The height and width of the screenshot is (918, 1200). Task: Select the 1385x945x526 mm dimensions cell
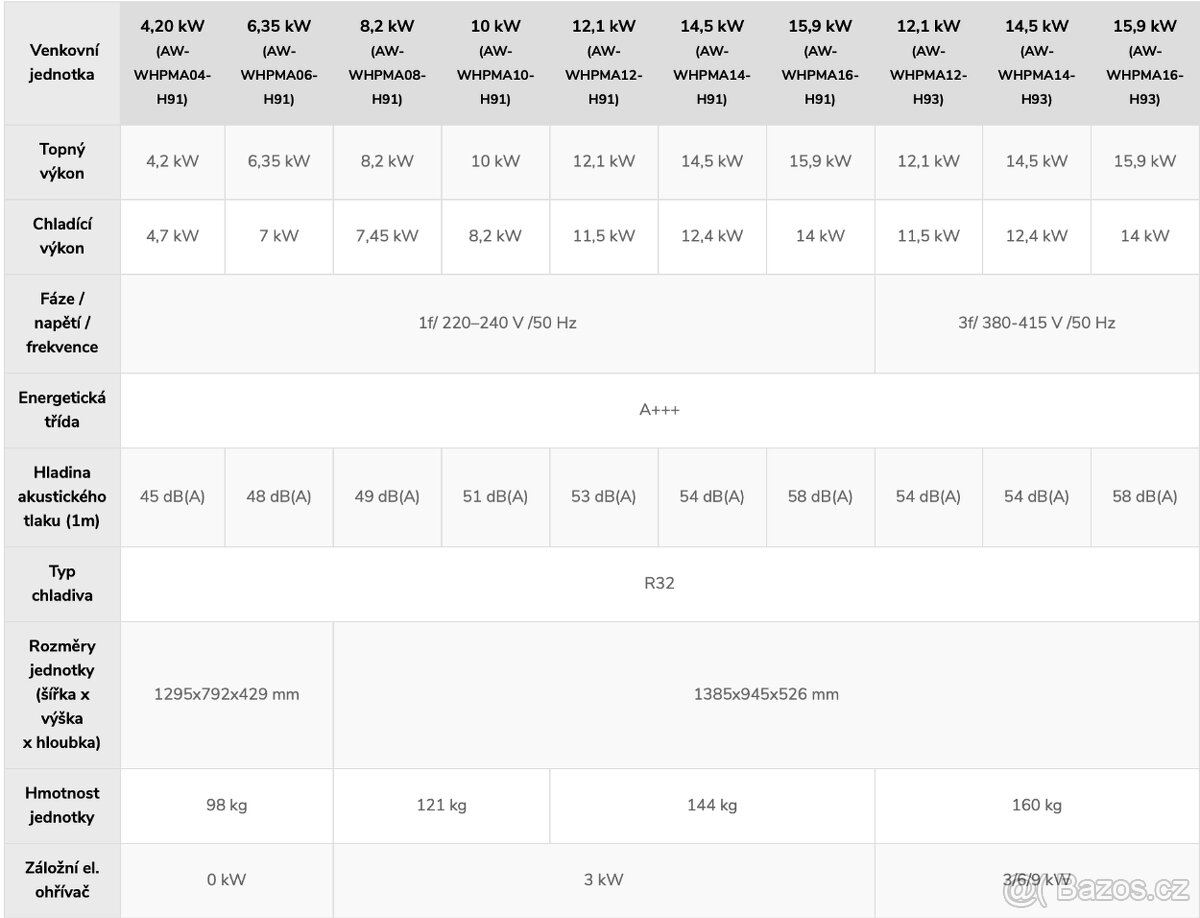pos(766,694)
